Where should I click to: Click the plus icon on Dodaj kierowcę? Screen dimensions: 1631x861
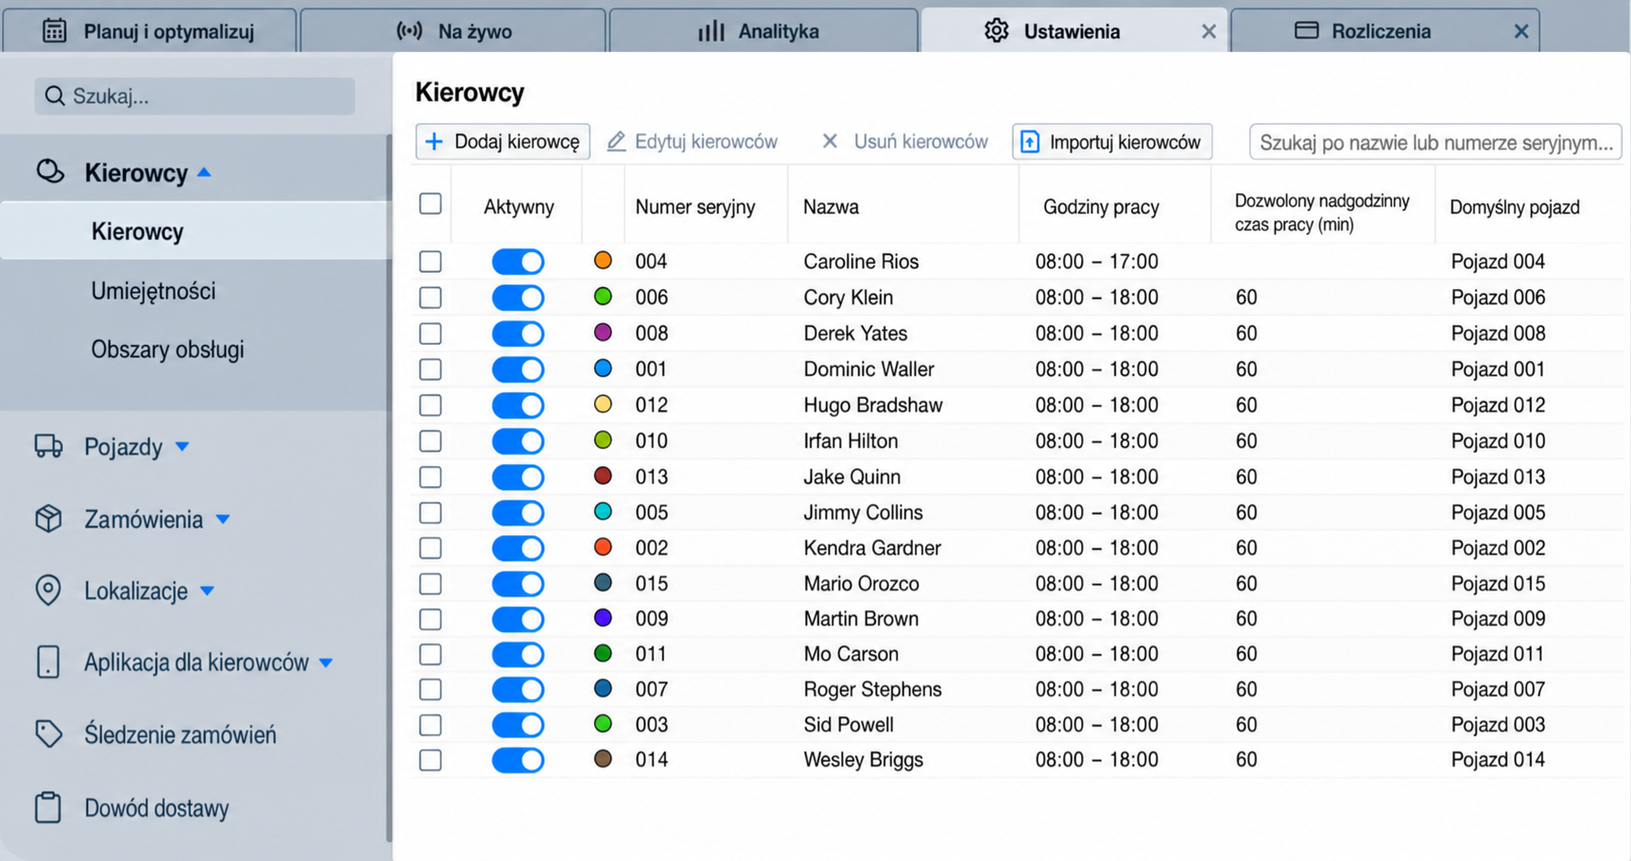click(x=434, y=142)
